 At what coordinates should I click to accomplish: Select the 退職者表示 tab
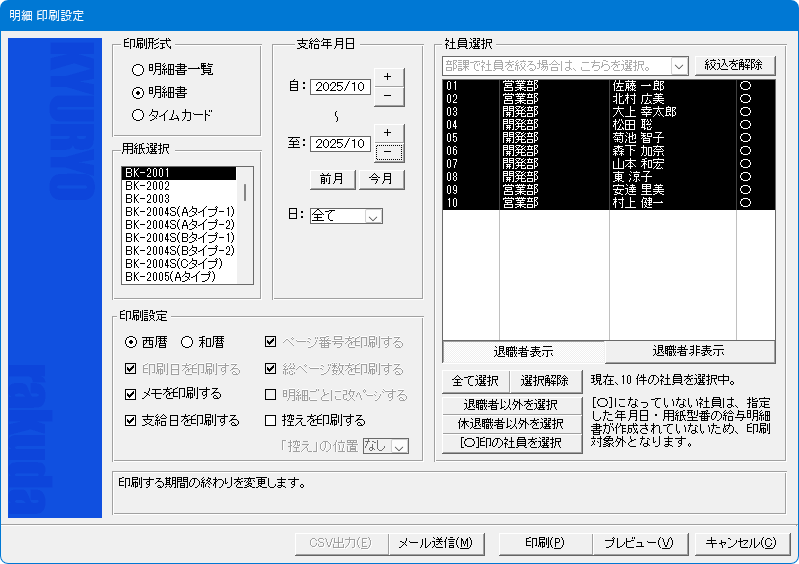tap(523, 352)
